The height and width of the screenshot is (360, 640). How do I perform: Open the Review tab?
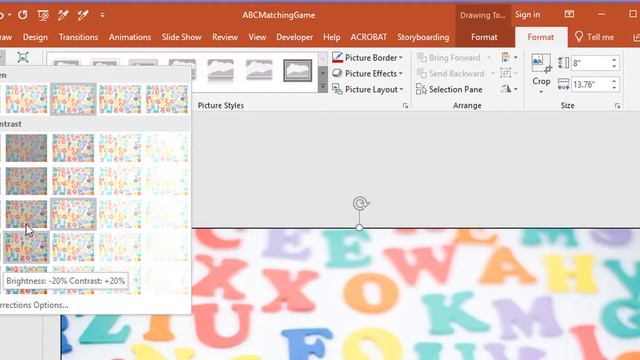point(225,37)
